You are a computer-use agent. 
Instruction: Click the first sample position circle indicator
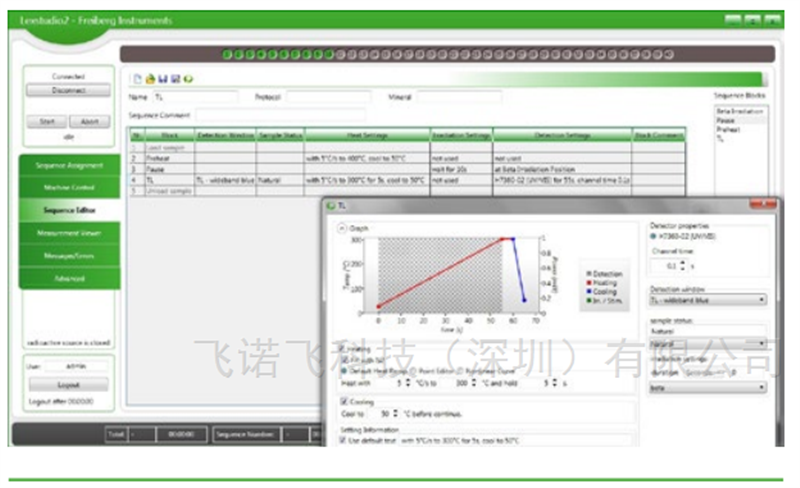pyautogui.click(x=227, y=55)
